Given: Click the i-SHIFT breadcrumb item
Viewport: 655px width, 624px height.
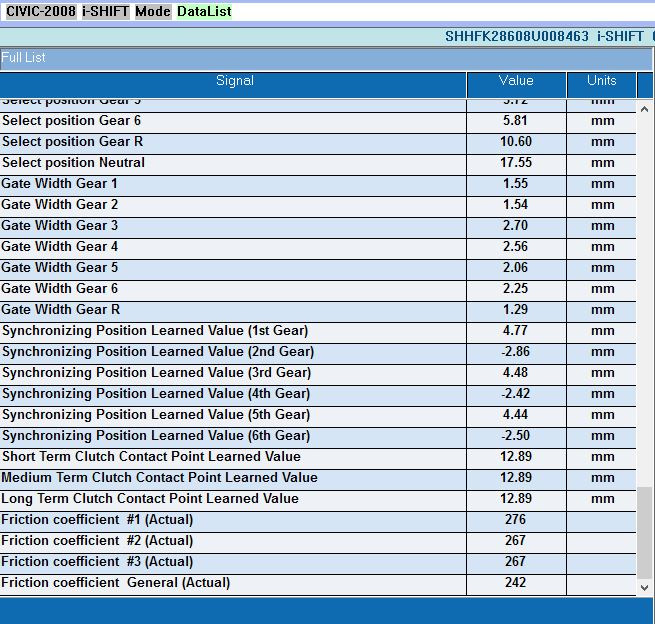Looking at the screenshot, I should [106, 11].
